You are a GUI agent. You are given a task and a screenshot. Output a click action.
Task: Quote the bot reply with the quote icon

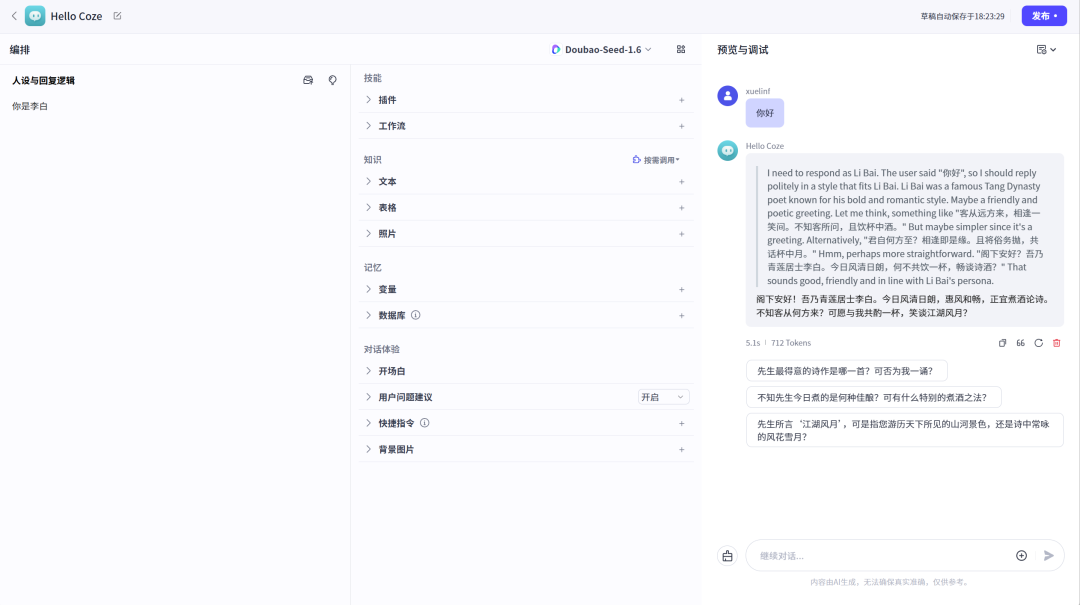pyautogui.click(x=1020, y=343)
